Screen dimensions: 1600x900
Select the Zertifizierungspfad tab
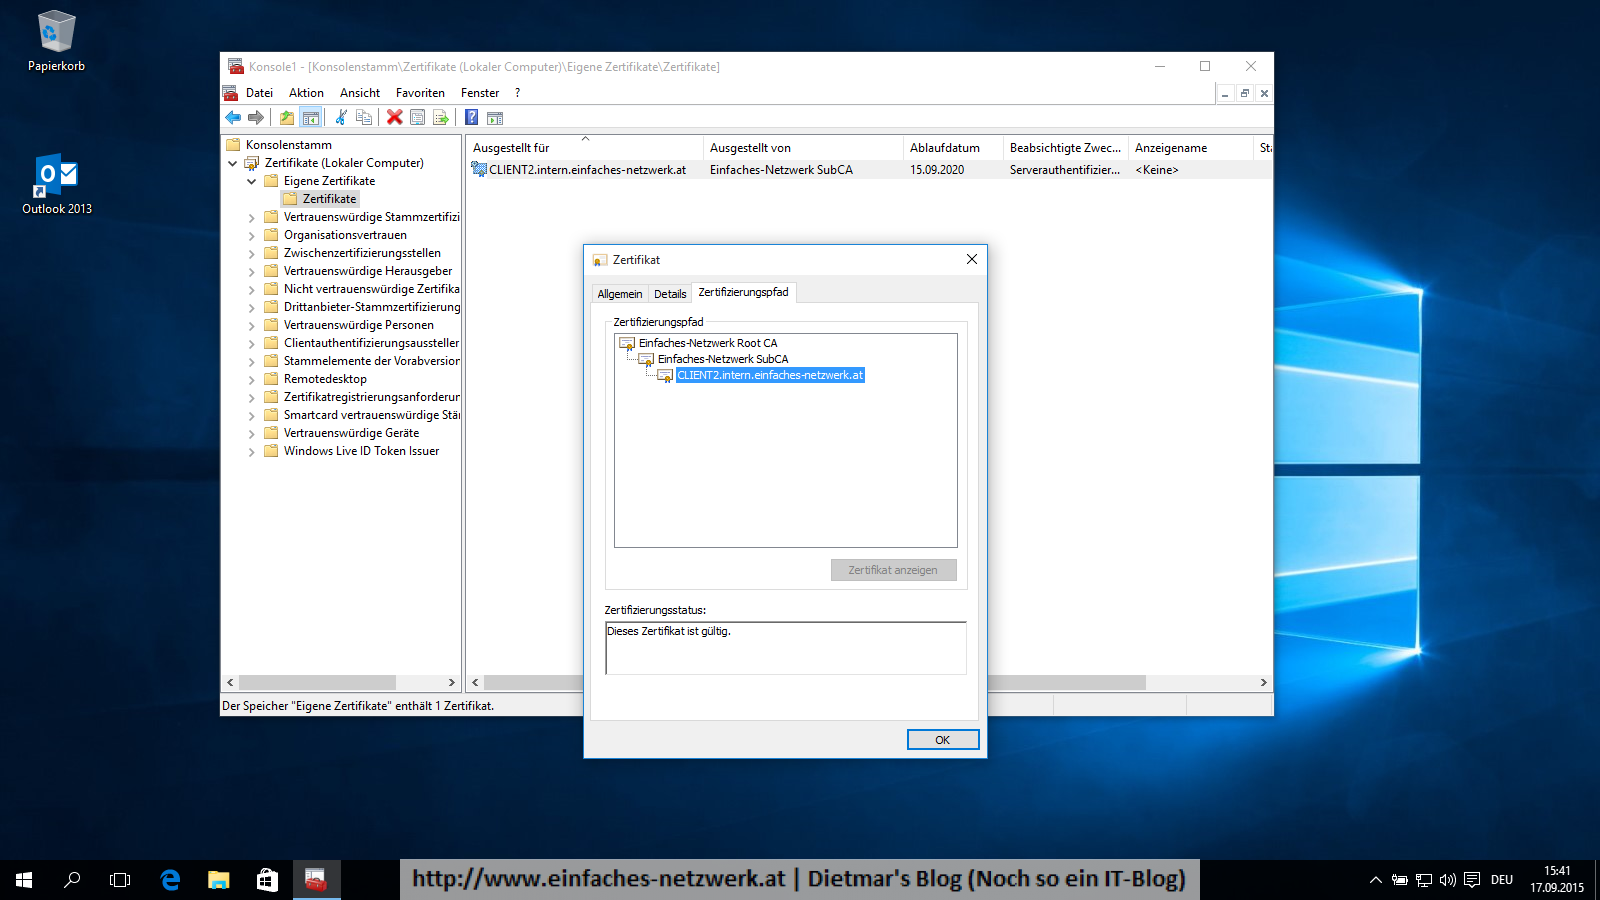(x=743, y=292)
